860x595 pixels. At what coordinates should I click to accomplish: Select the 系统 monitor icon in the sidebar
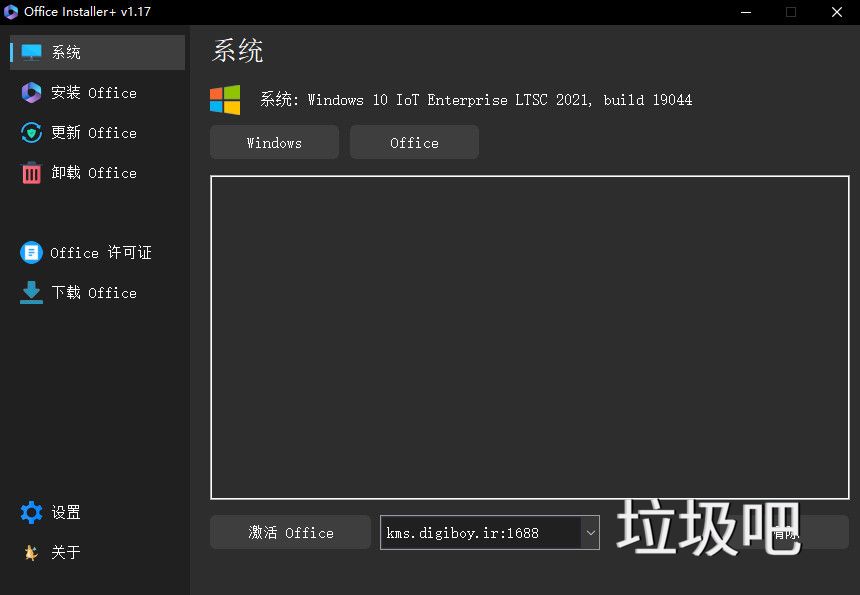pos(31,51)
